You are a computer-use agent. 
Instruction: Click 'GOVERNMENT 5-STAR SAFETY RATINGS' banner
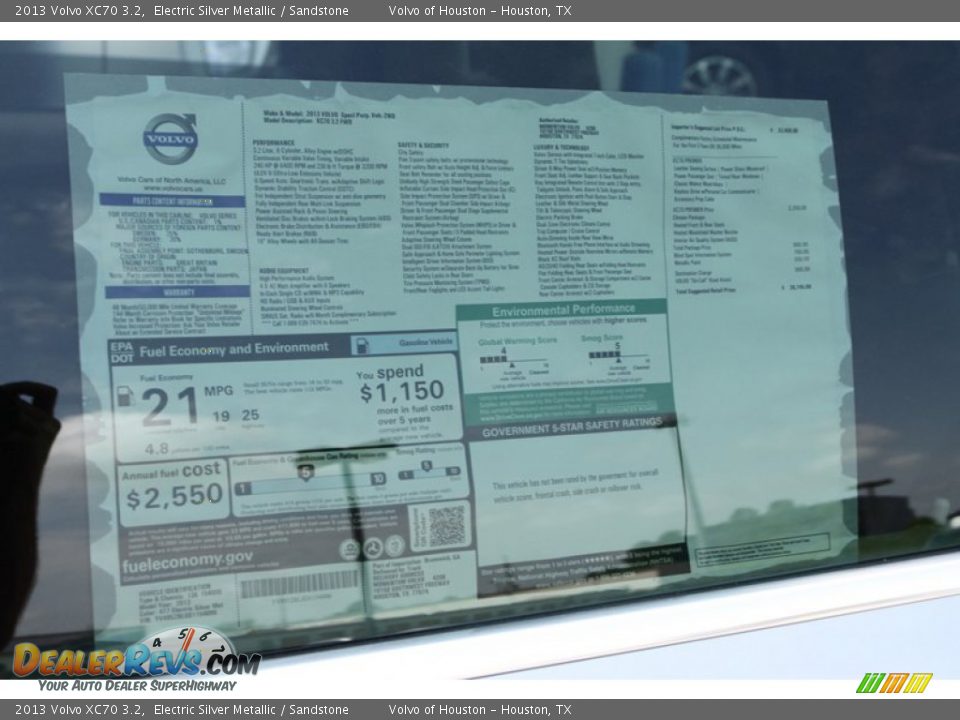[x=572, y=427]
